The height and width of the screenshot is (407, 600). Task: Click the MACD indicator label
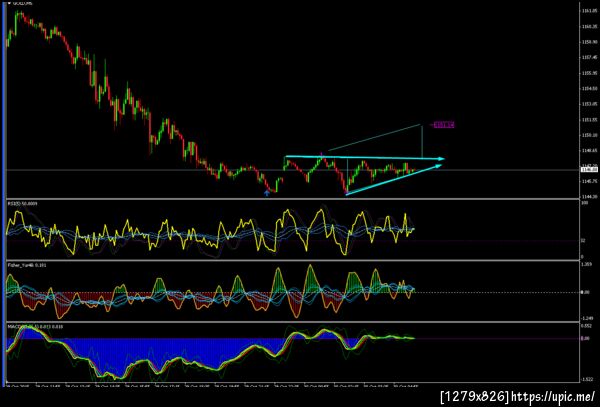pos(35,327)
